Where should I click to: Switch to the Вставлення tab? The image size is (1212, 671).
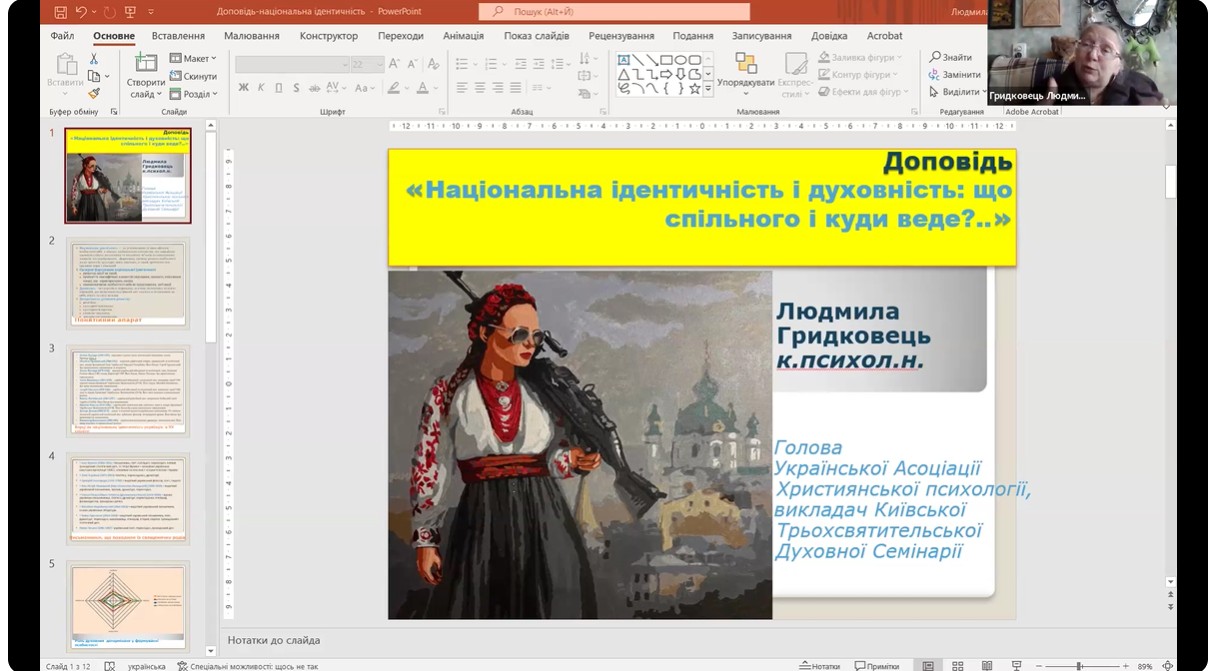(178, 36)
